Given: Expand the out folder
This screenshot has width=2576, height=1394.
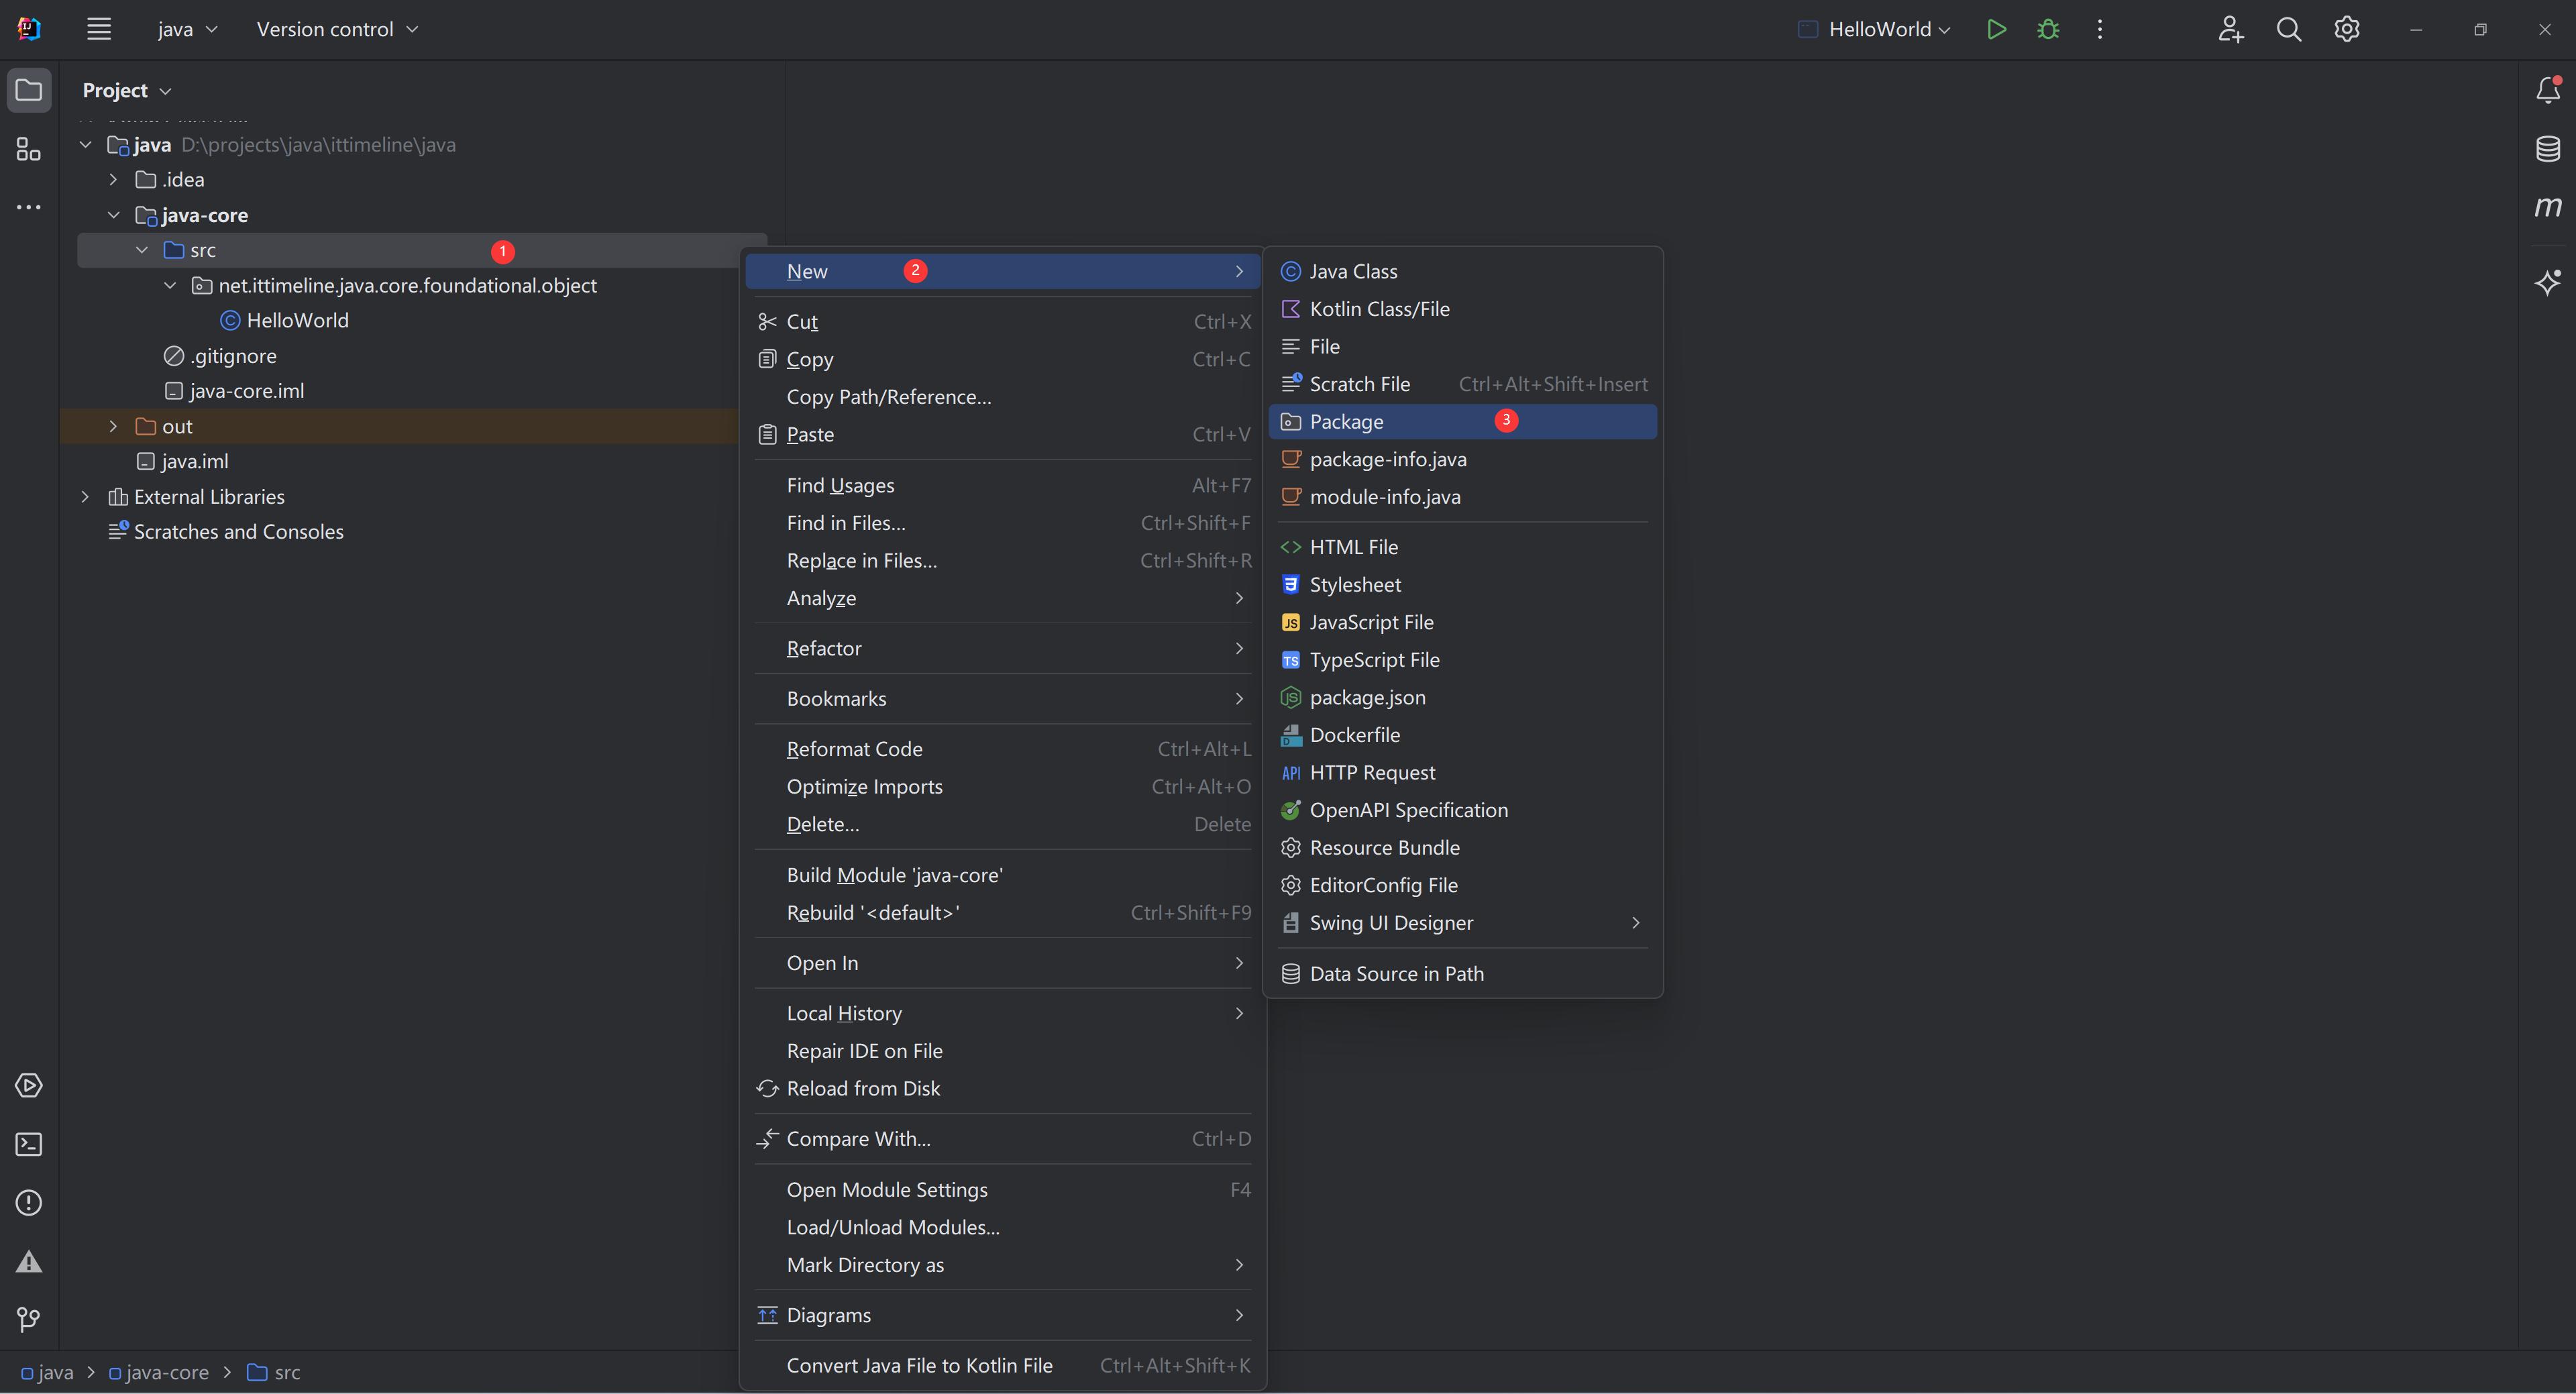Looking at the screenshot, I should click(x=114, y=426).
